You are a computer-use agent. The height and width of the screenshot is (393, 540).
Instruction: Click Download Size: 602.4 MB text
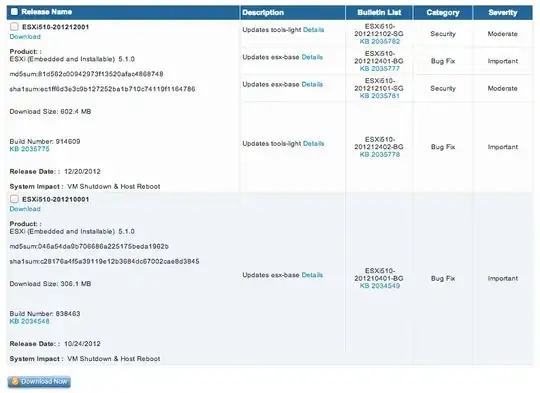[x=50, y=111]
